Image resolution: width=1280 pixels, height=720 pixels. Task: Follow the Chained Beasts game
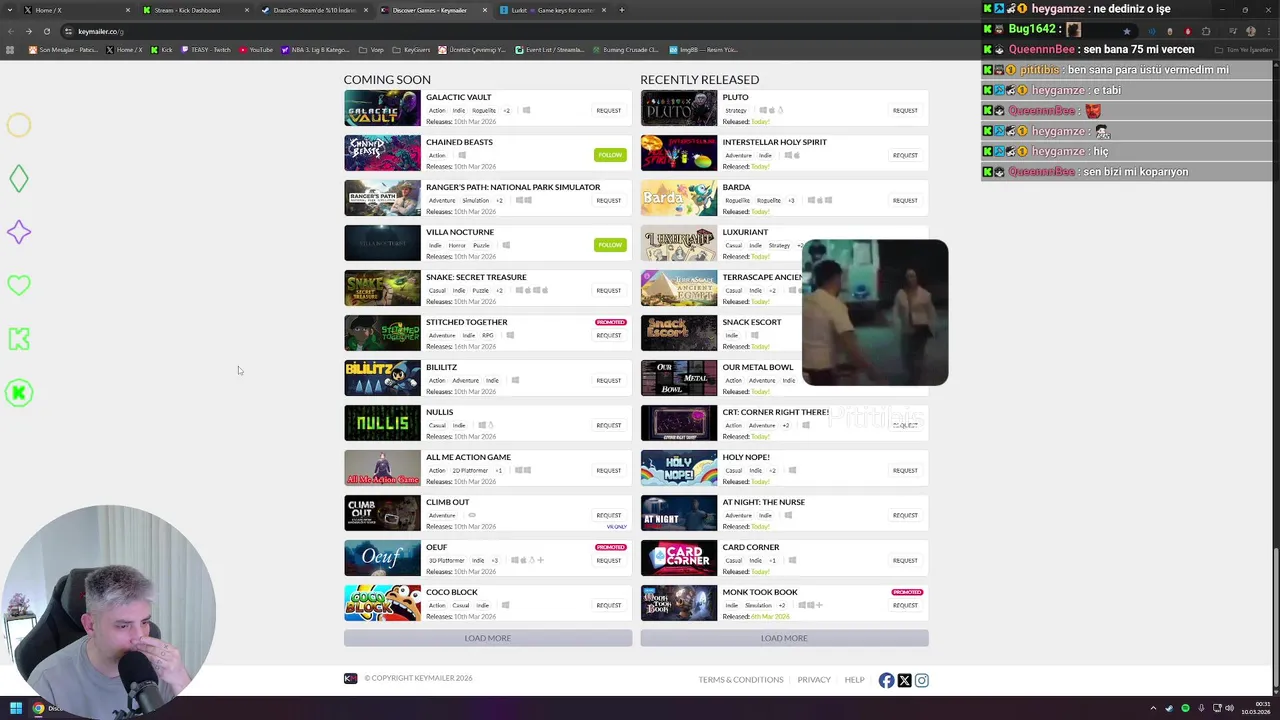point(610,155)
